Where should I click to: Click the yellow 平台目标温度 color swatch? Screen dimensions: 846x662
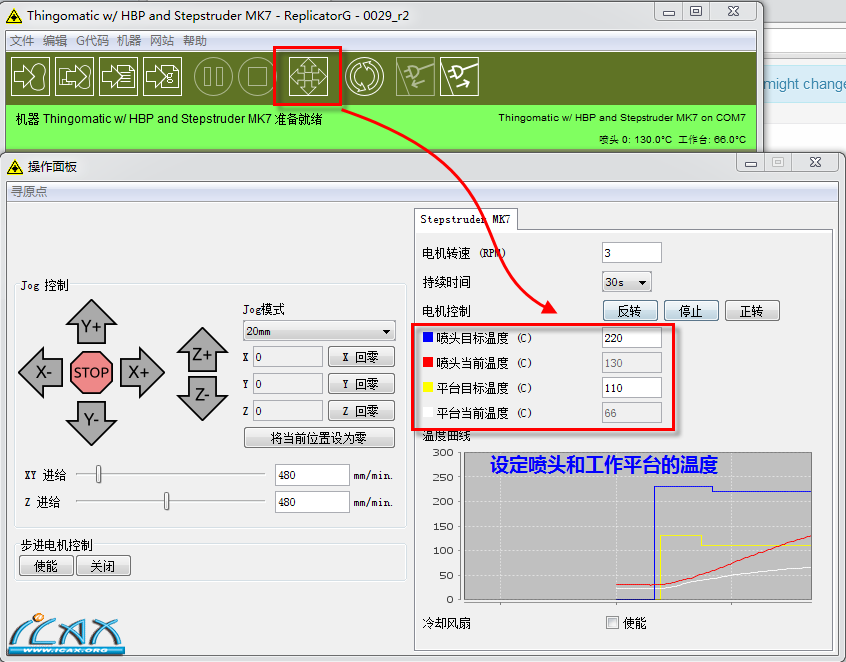428,387
